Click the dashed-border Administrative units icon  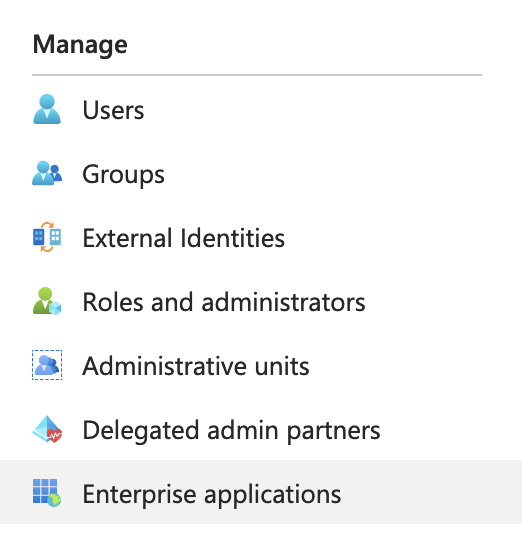(47, 365)
